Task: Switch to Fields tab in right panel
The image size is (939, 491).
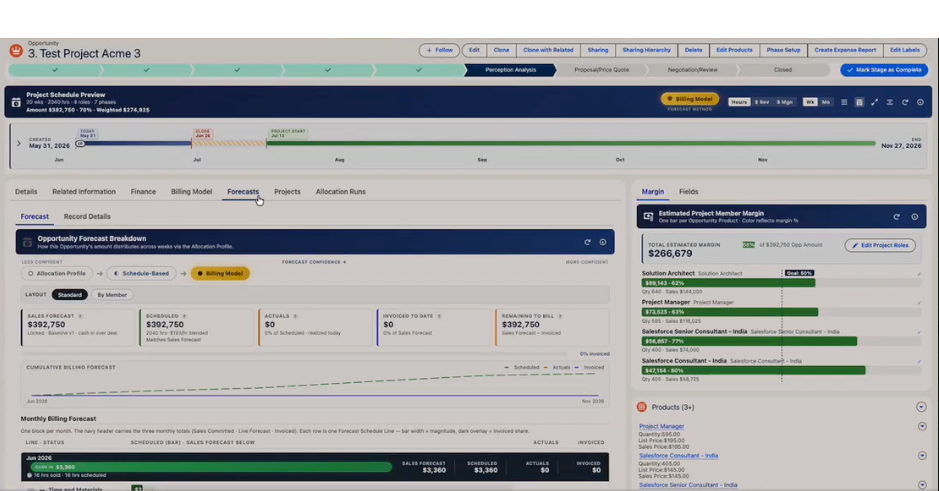Action: 689,192
